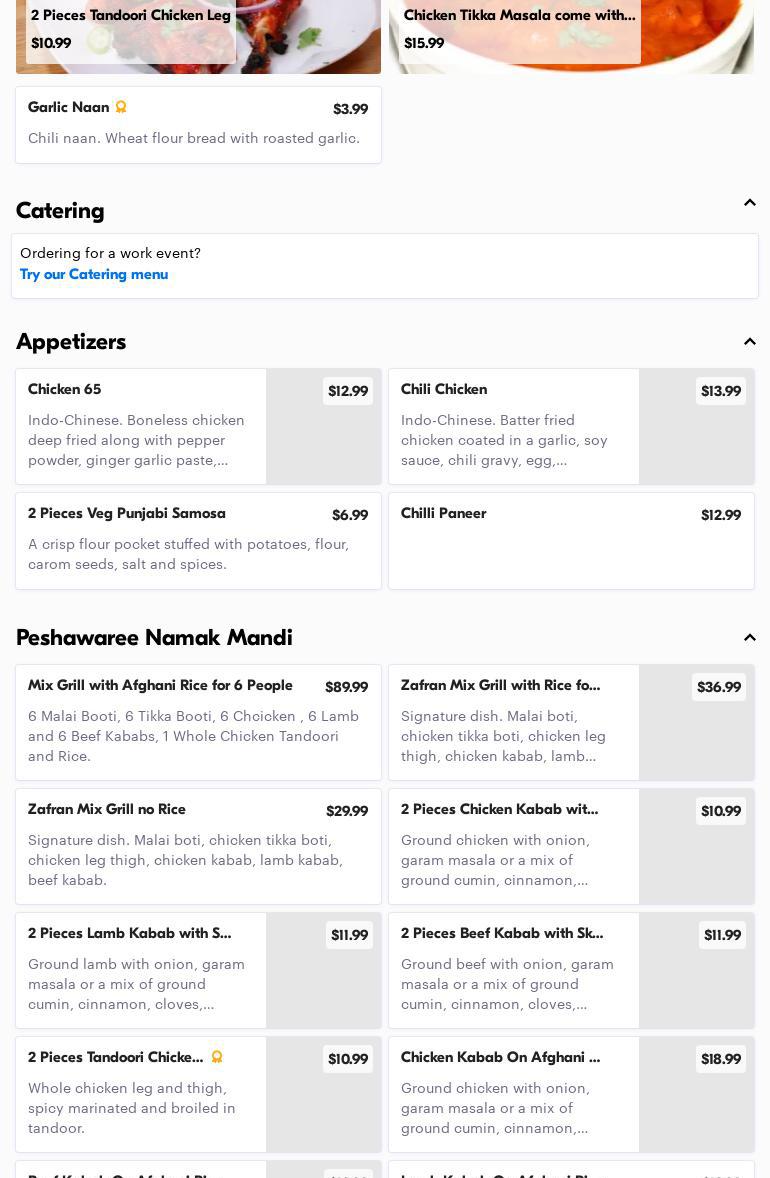Select the Chilli Paneer item
770x1178 pixels.
tap(571, 540)
